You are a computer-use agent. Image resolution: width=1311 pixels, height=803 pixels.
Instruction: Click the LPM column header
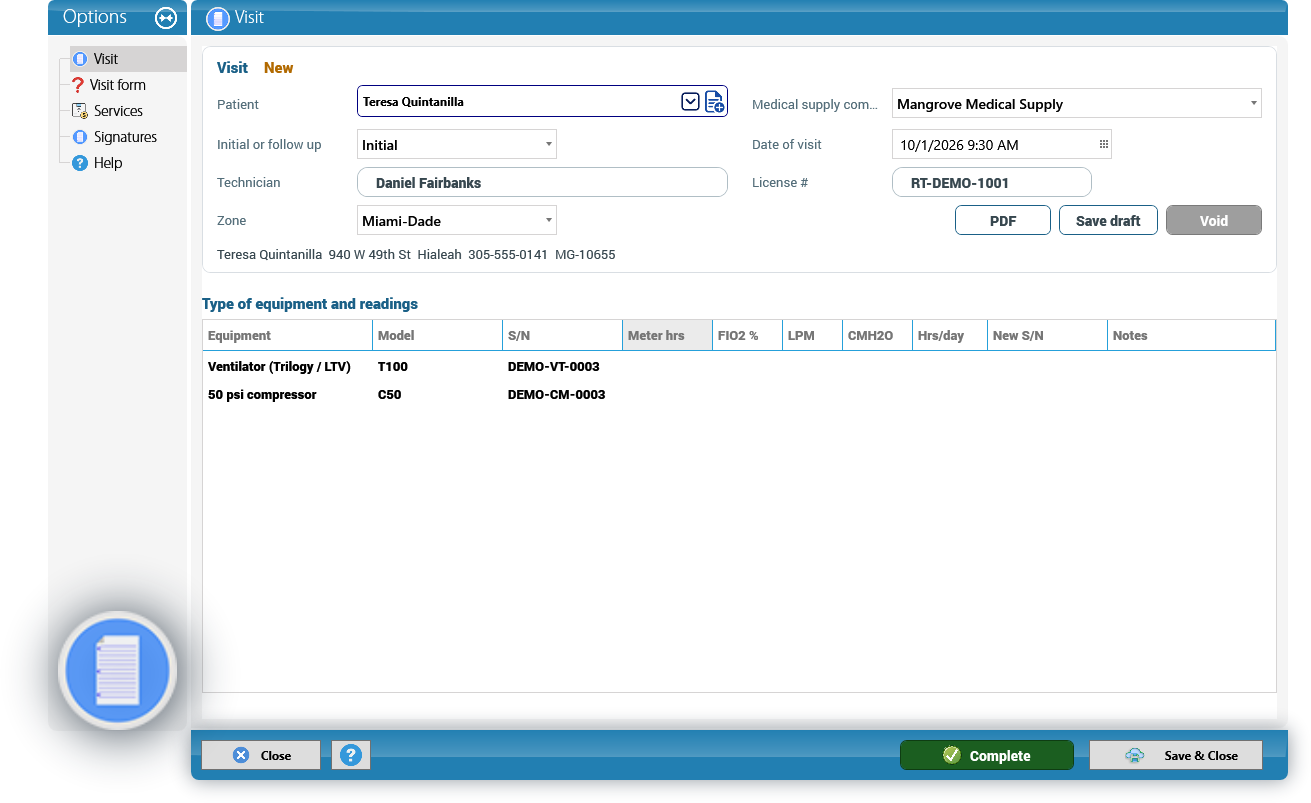pos(812,335)
